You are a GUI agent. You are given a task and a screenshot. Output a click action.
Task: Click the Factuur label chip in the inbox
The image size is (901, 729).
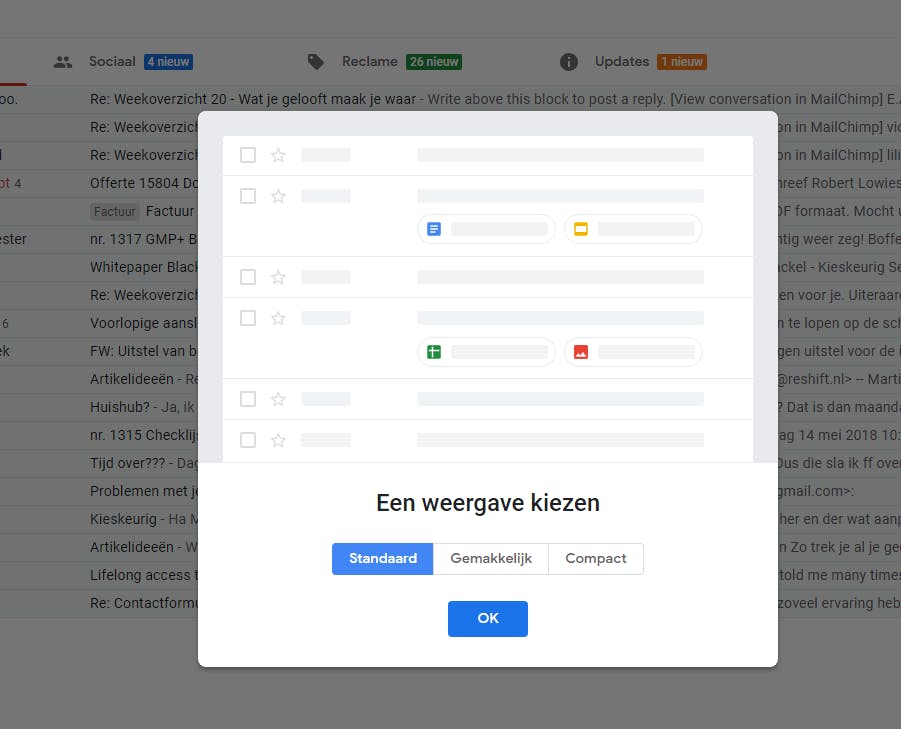tap(114, 211)
